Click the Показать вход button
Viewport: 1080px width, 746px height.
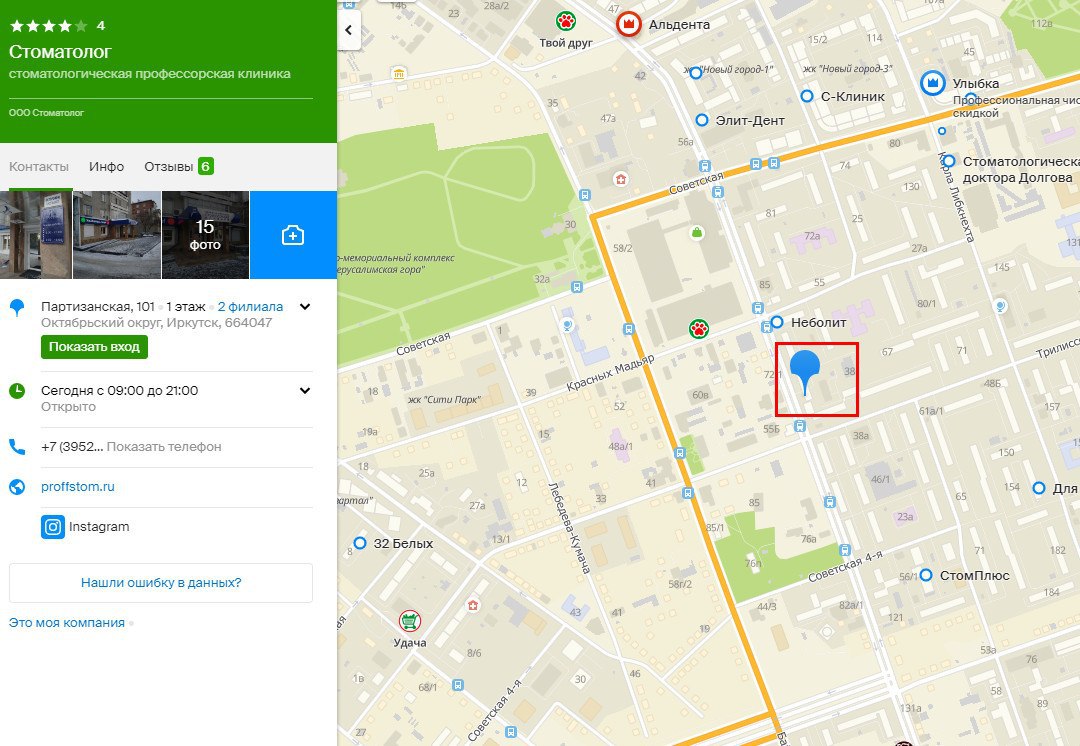point(94,346)
